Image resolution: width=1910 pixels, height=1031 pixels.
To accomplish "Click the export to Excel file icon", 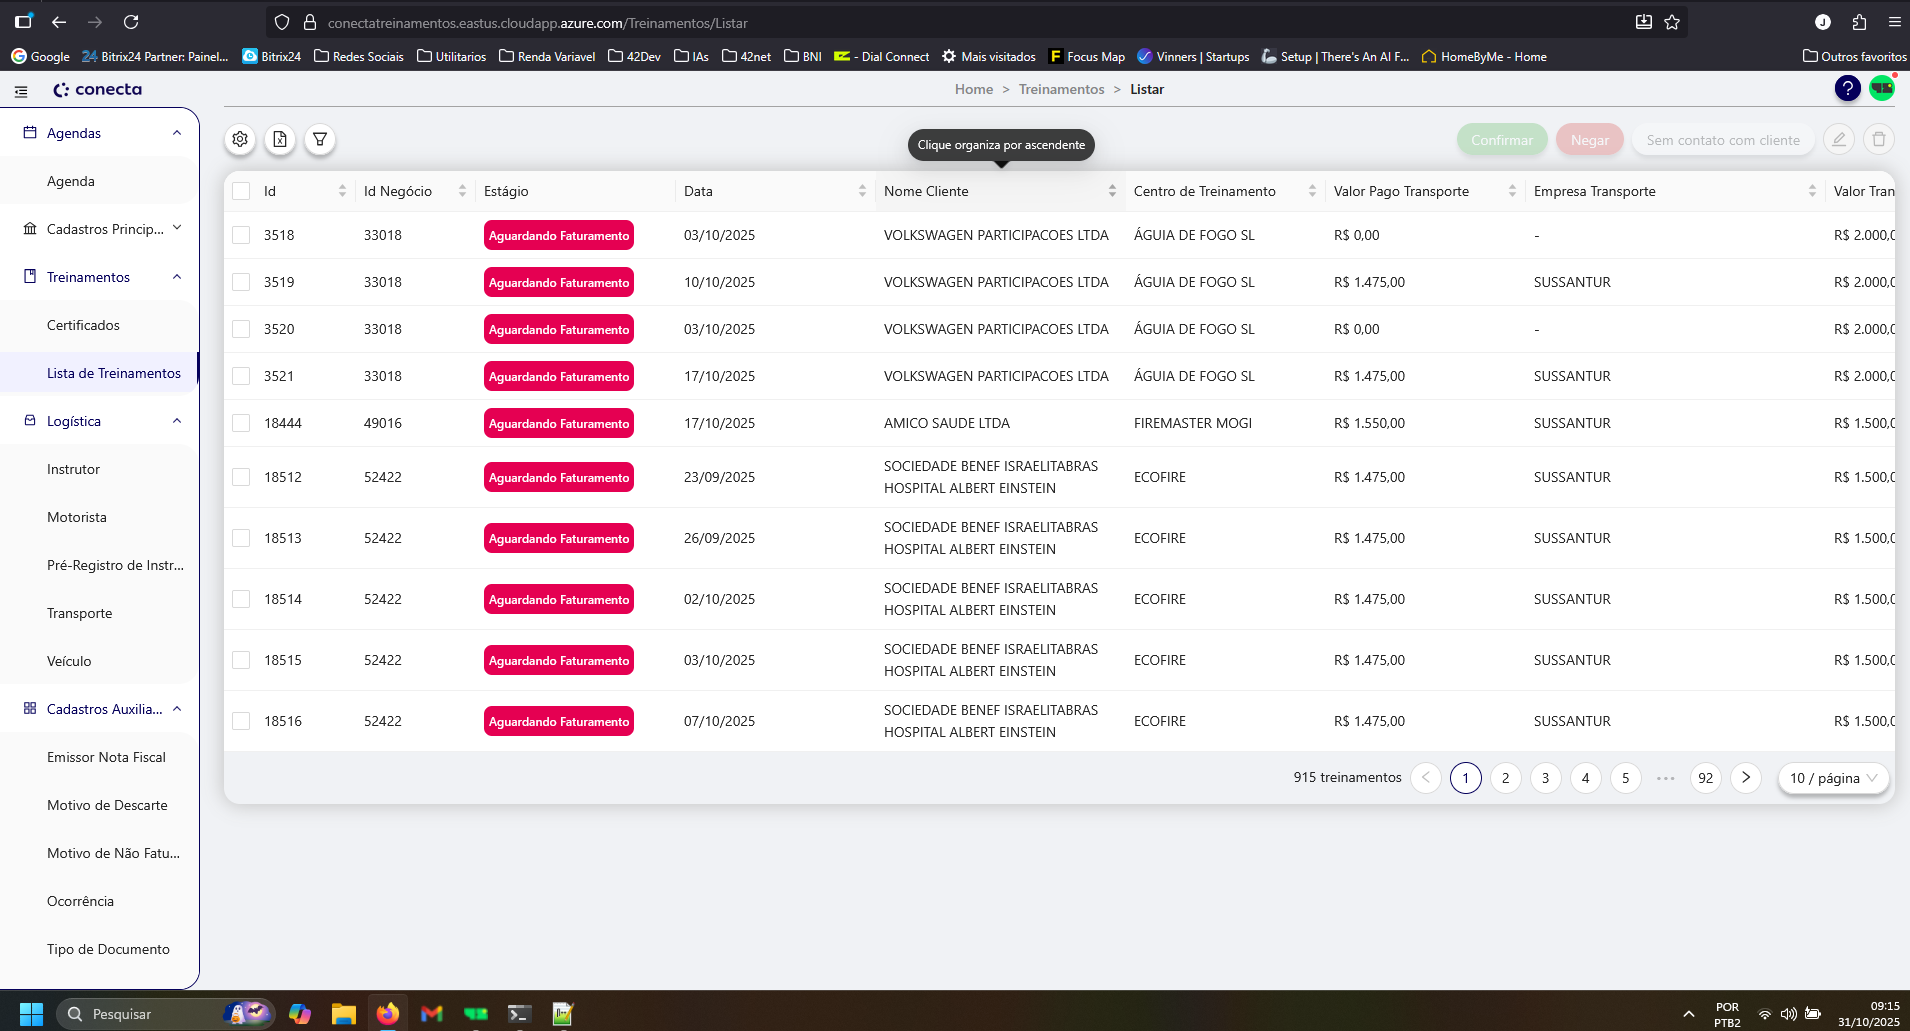I will (x=280, y=139).
